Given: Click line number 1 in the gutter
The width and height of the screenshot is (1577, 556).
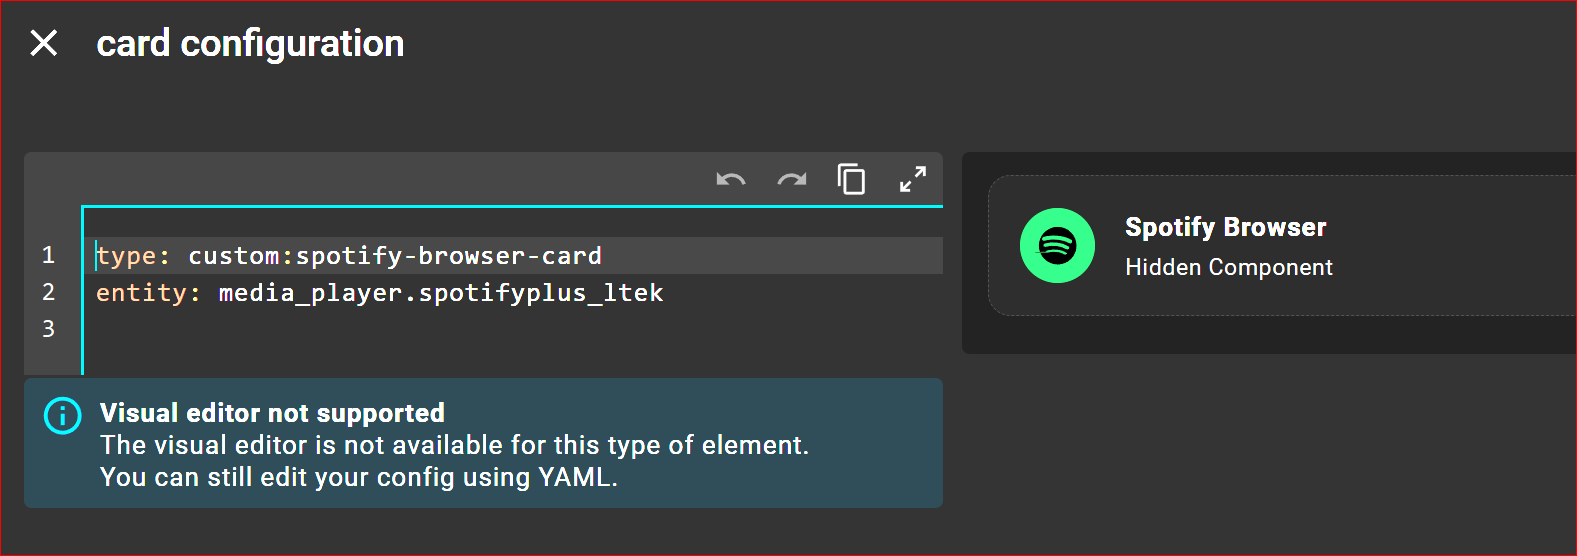Looking at the screenshot, I should tap(48, 255).
